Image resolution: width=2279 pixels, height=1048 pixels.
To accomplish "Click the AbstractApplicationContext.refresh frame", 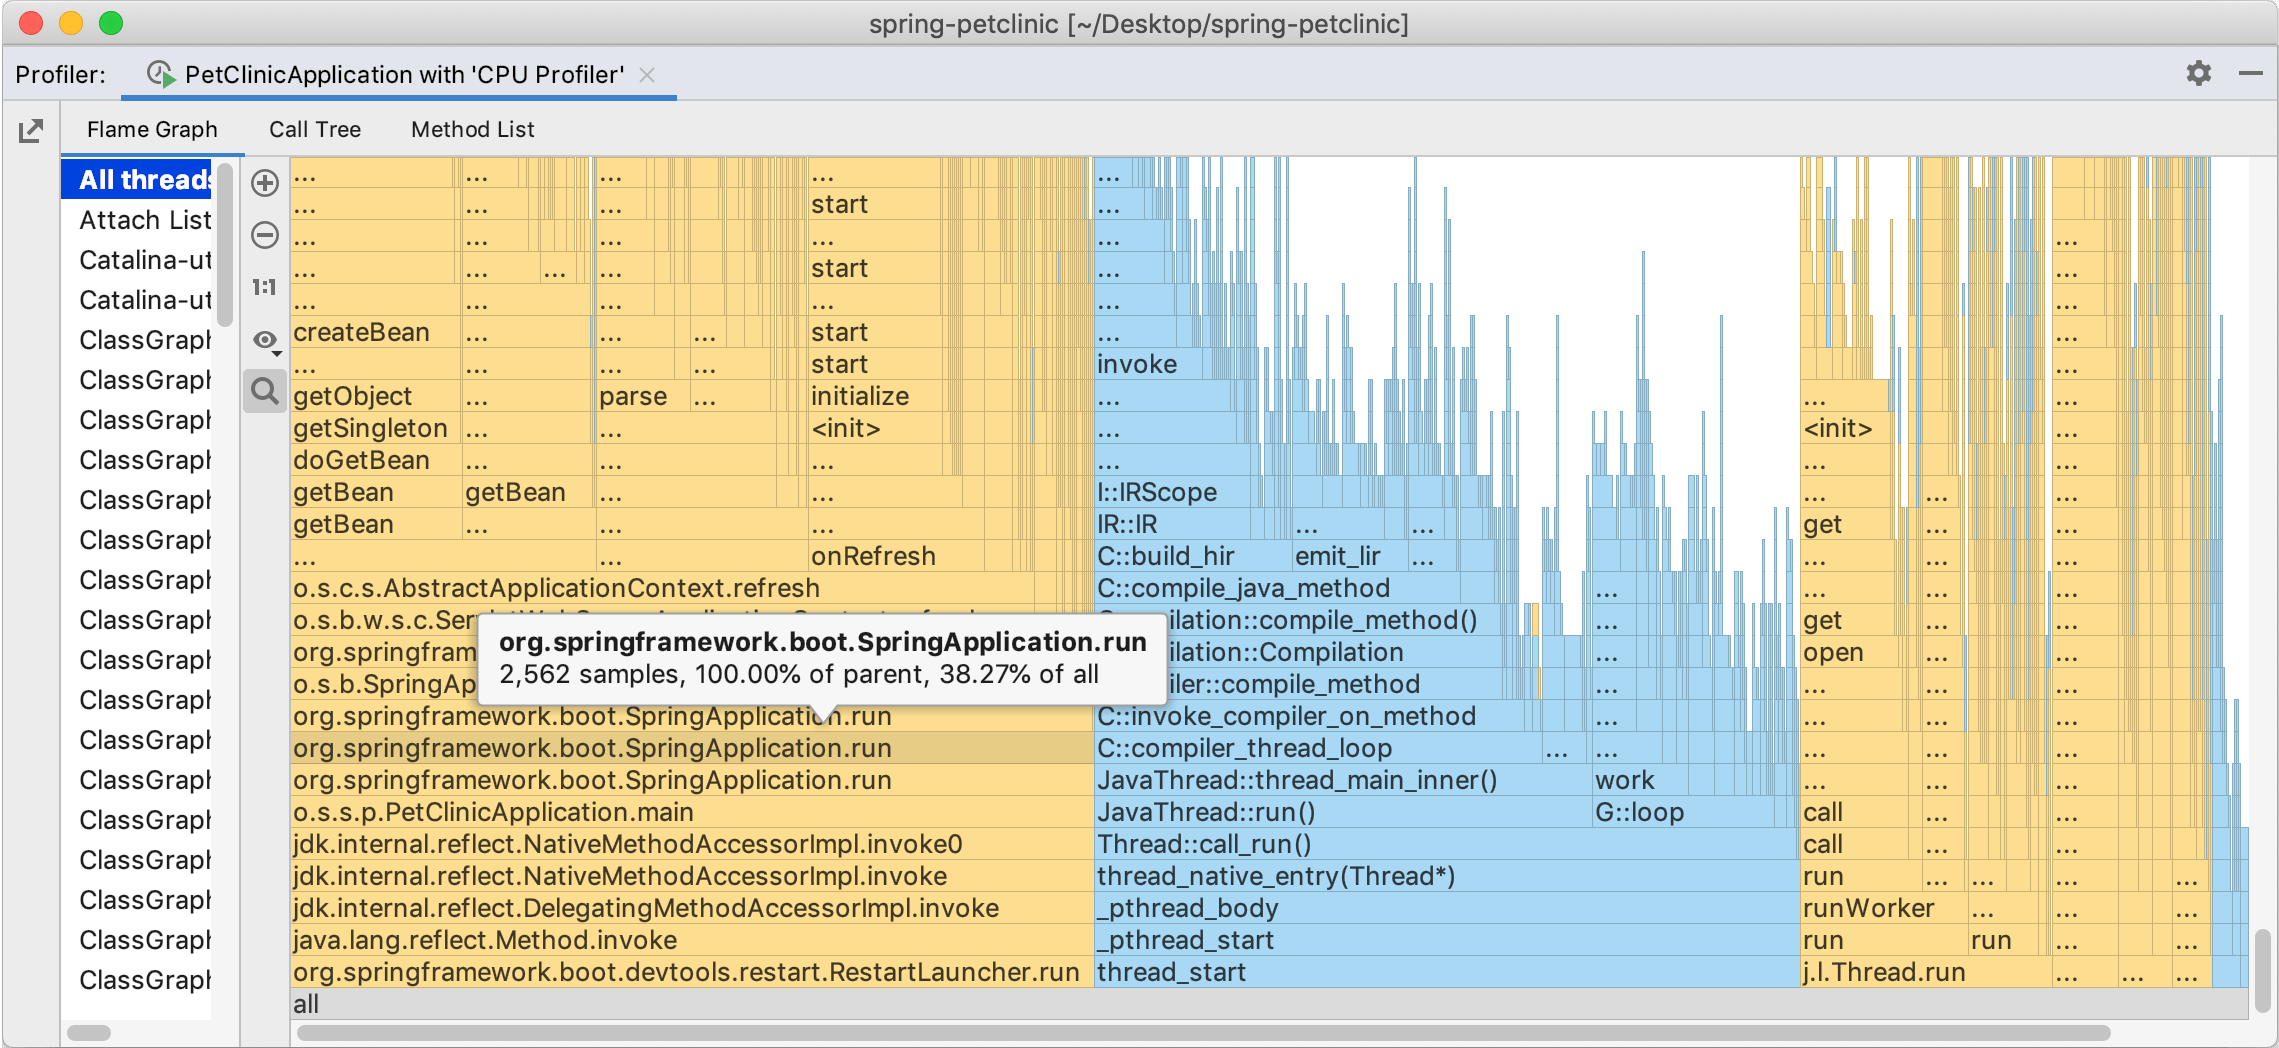I will tap(664, 588).
